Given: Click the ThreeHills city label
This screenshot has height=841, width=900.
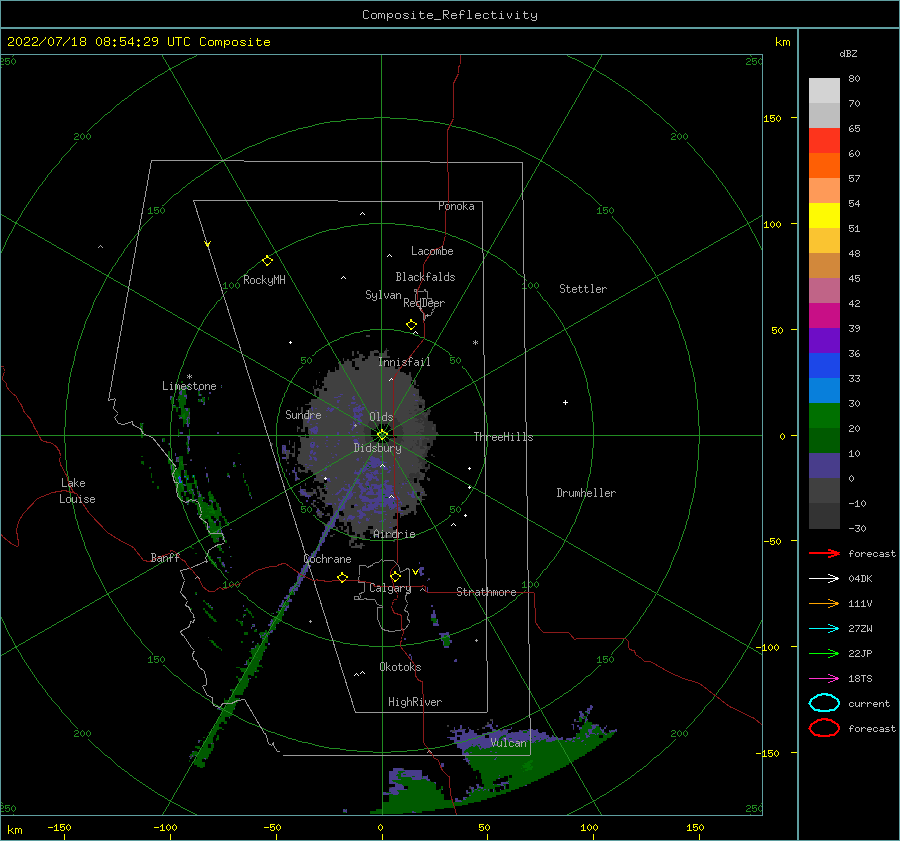Looking at the screenshot, I should (503, 437).
